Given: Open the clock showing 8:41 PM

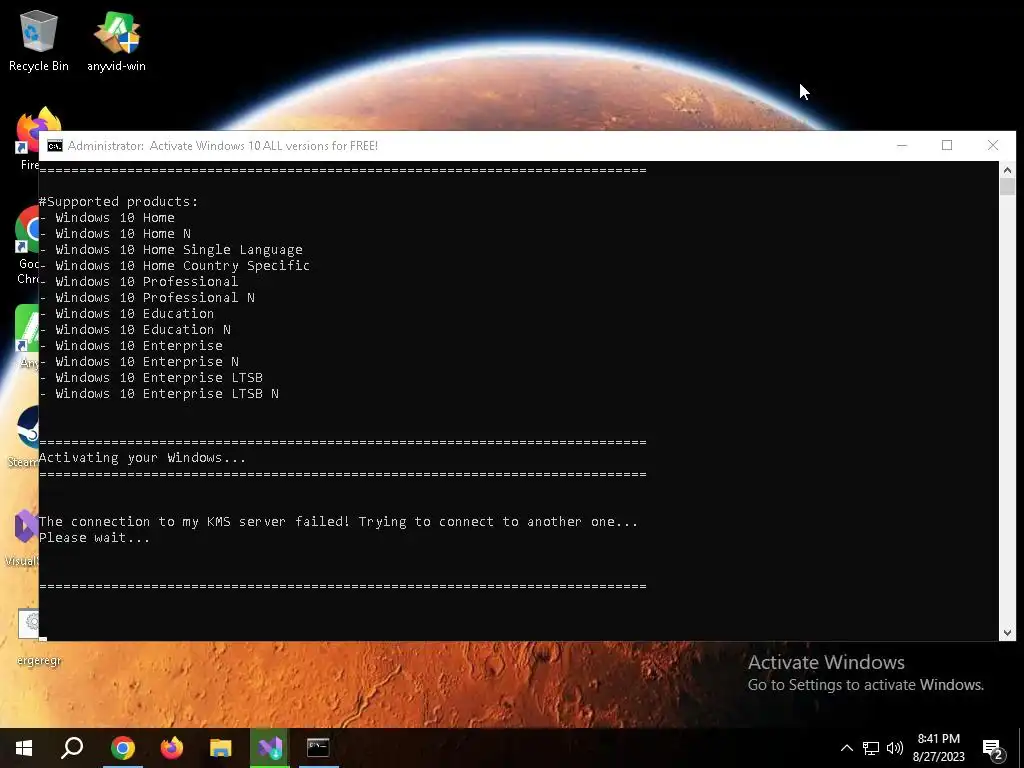Looking at the screenshot, I should (939, 748).
